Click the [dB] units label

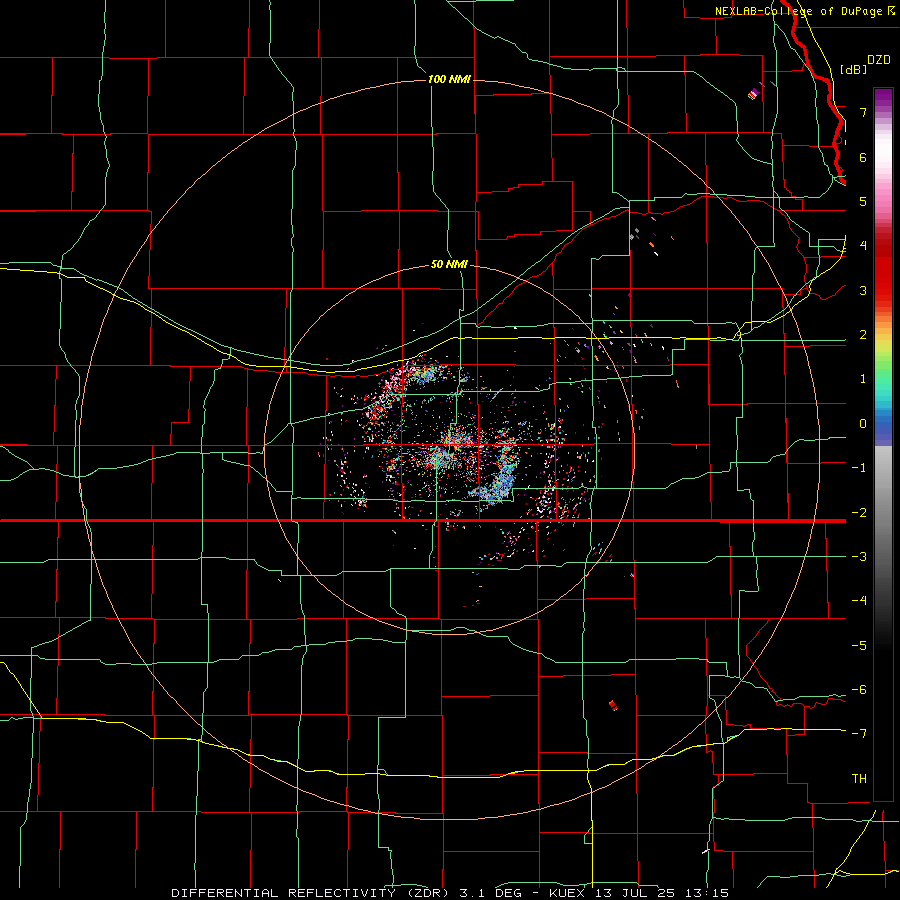click(x=854, y=69)
